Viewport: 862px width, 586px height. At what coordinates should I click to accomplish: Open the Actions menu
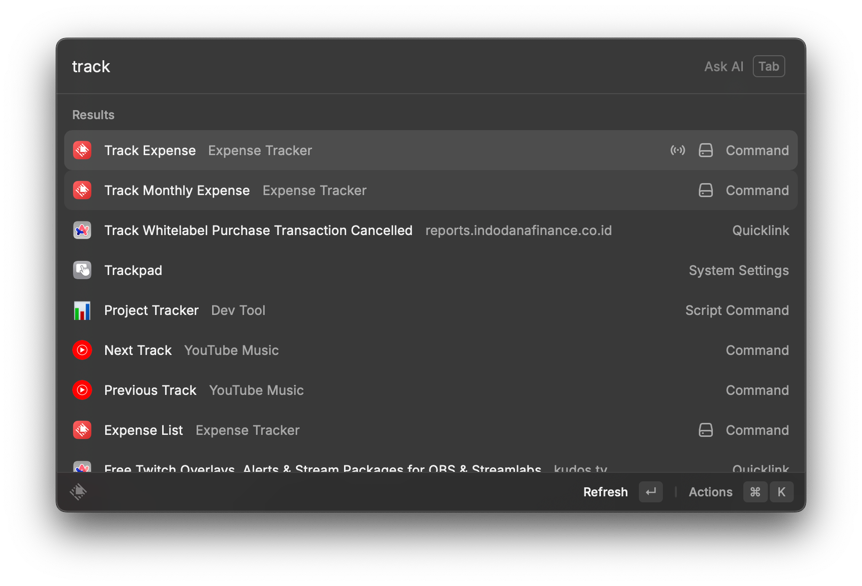pyautogui.click(x=710, y=491)
